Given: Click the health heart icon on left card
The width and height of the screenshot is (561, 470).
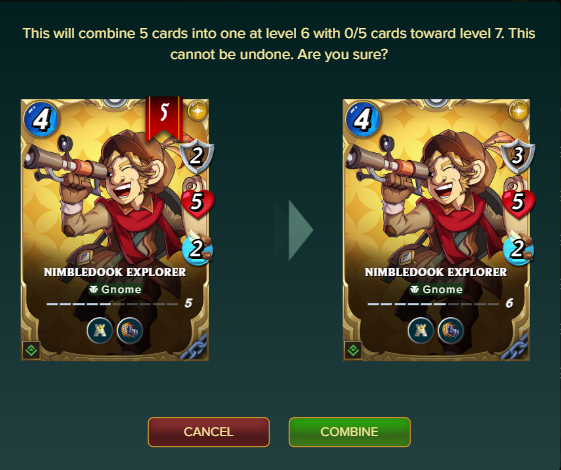Looking at the screenshot, I should (x=197, y=203).
